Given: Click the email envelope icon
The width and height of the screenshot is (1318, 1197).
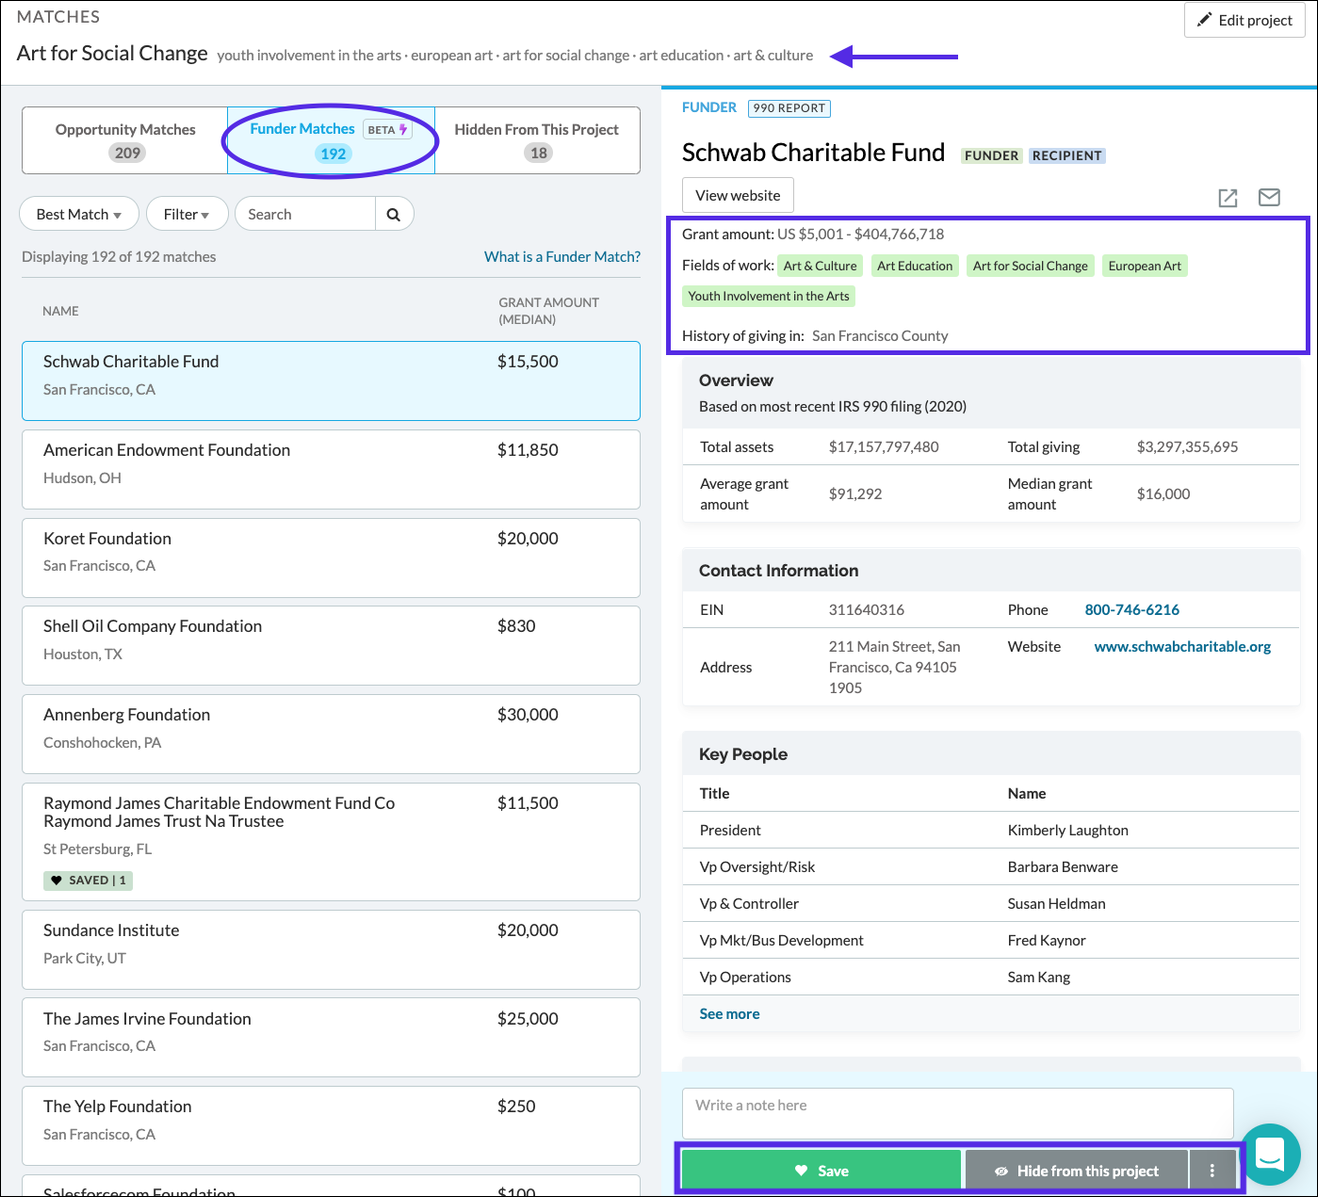Looking at the screenshot, I should click(1269, 197).
